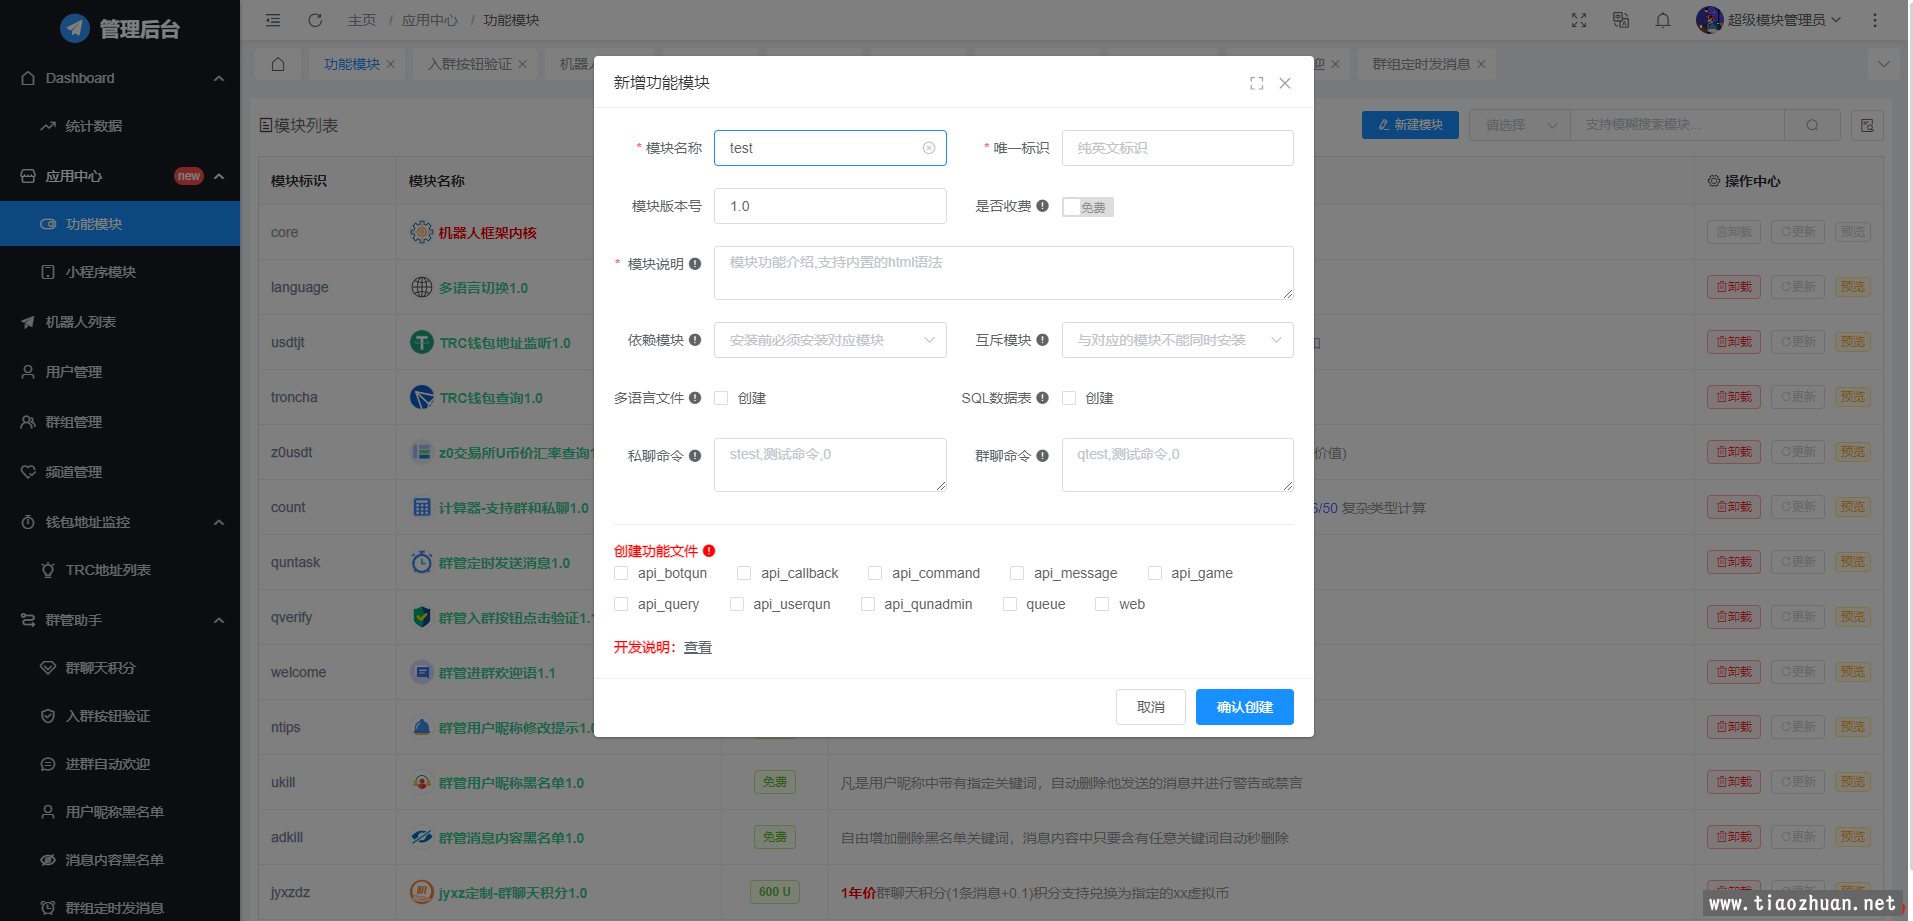Open the 依赖模块 dropdown
The width and height of the screenshot is (1913, 921).
(830, 340)
